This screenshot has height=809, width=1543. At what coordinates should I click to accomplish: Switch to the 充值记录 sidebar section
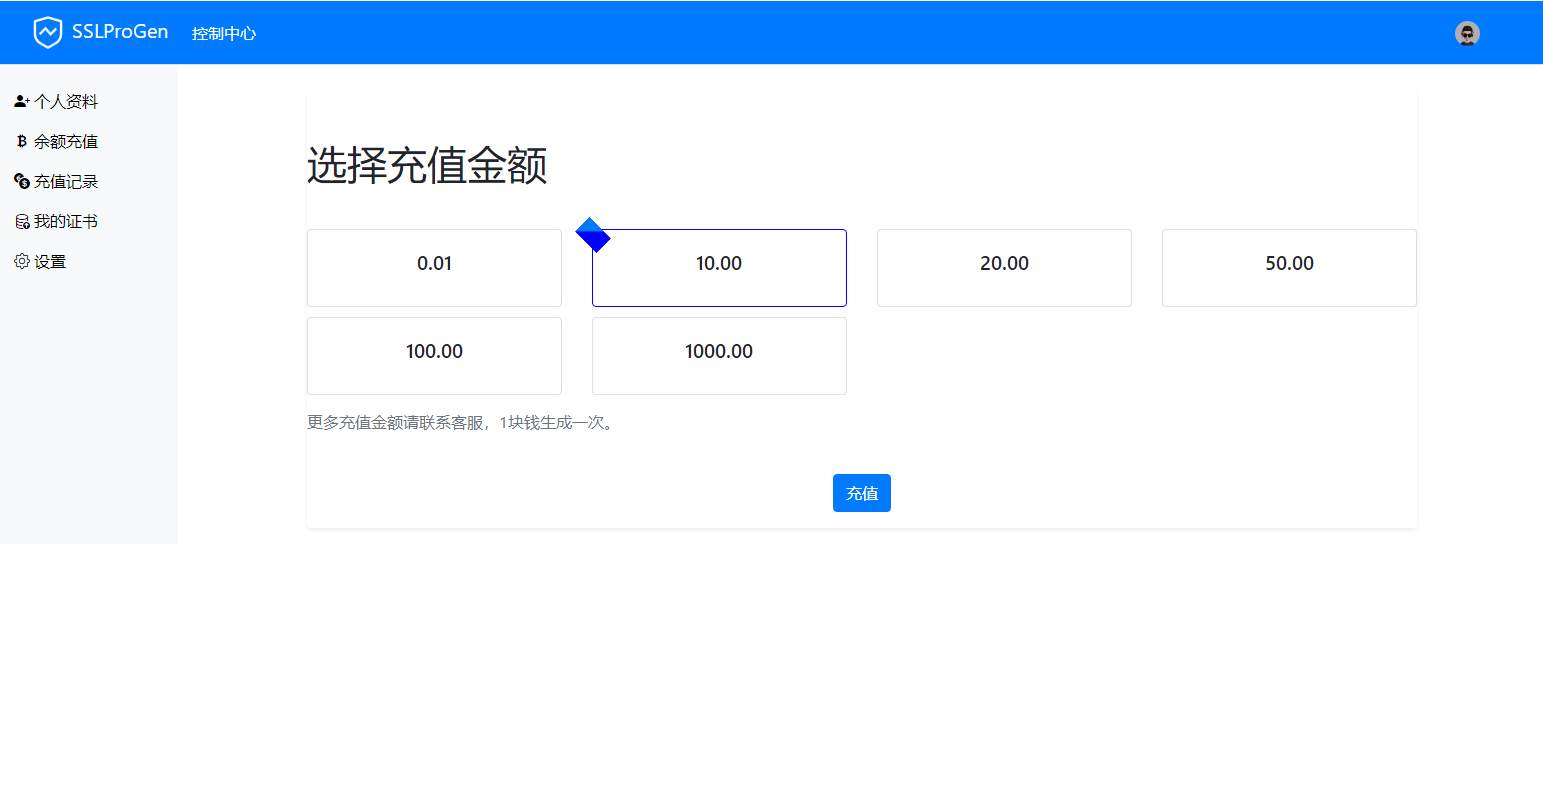pos(66,181)
